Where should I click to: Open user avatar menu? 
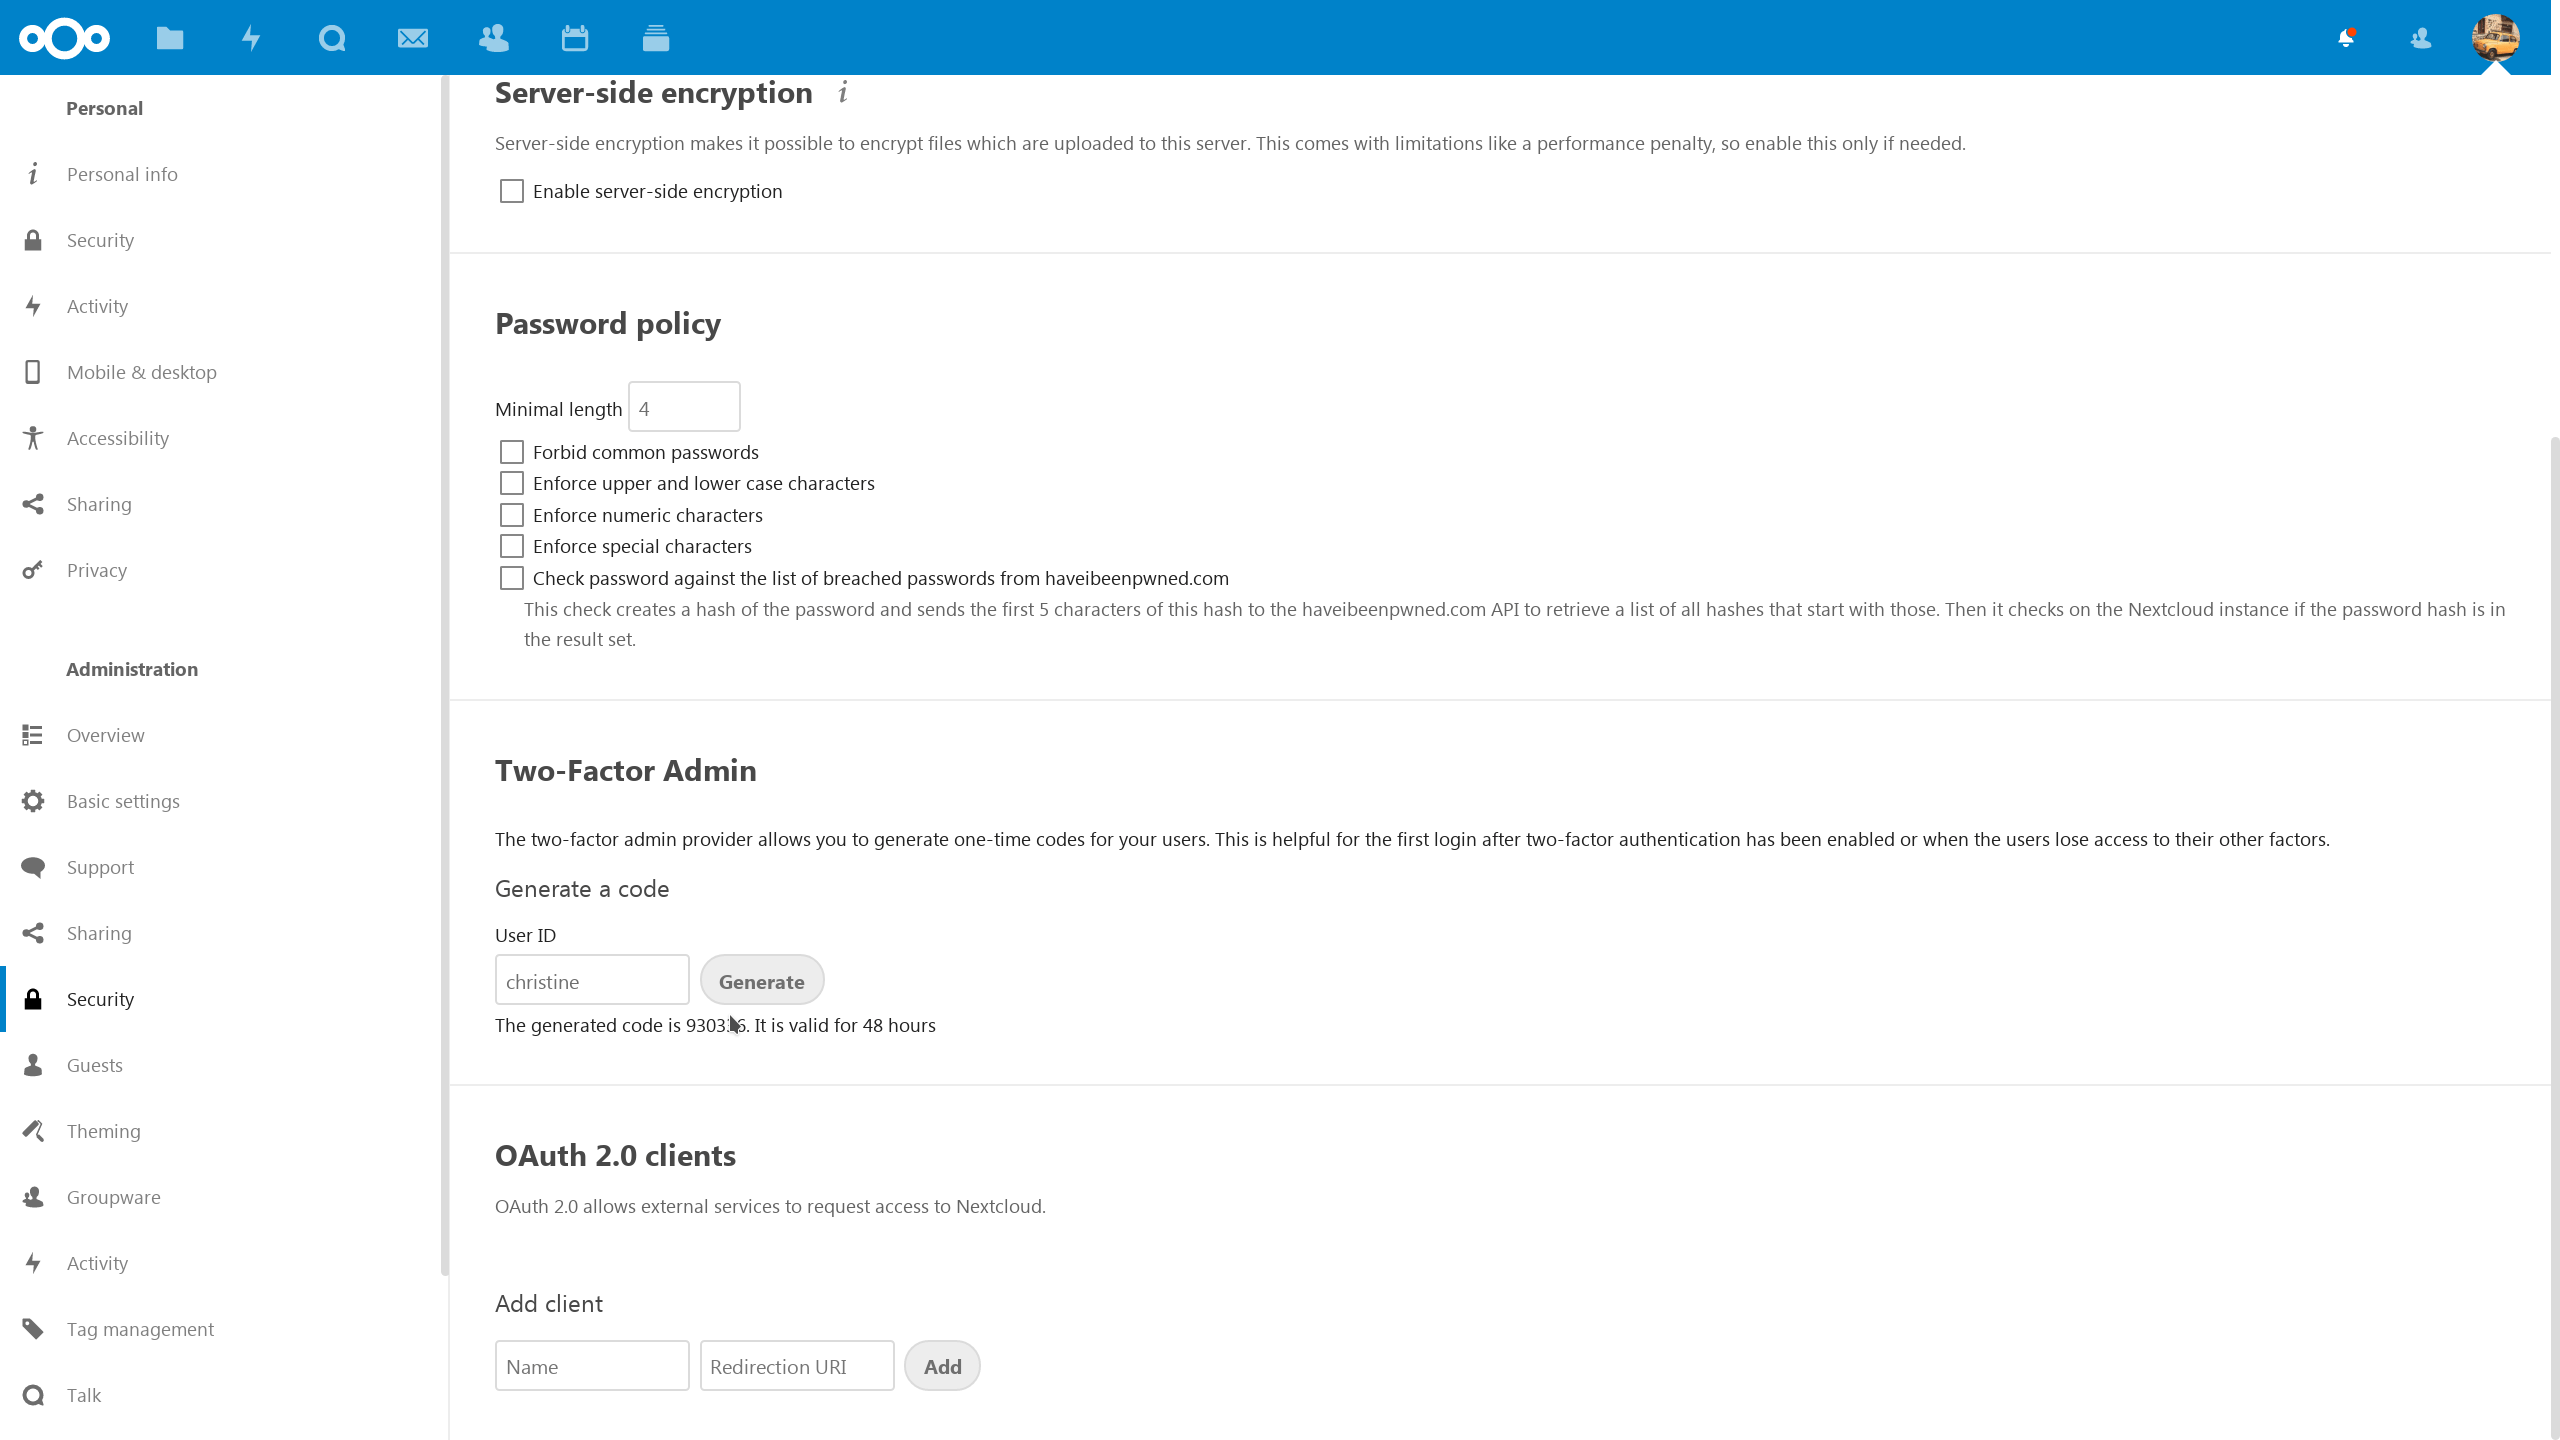[x=2495, y=38]
